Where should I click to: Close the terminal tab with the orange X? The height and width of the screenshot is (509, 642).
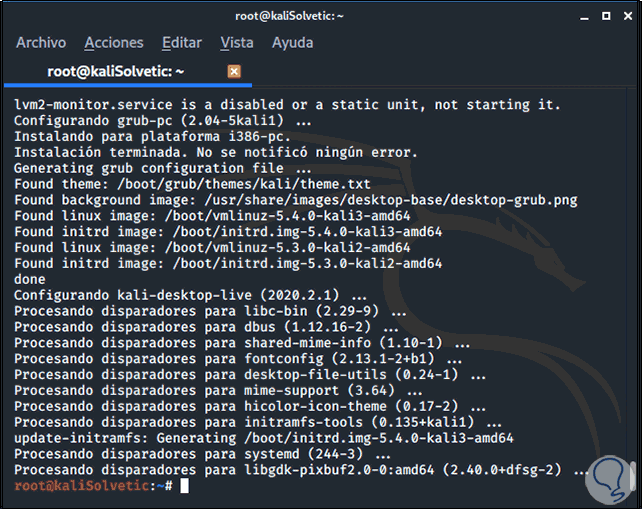pos(234,72)
